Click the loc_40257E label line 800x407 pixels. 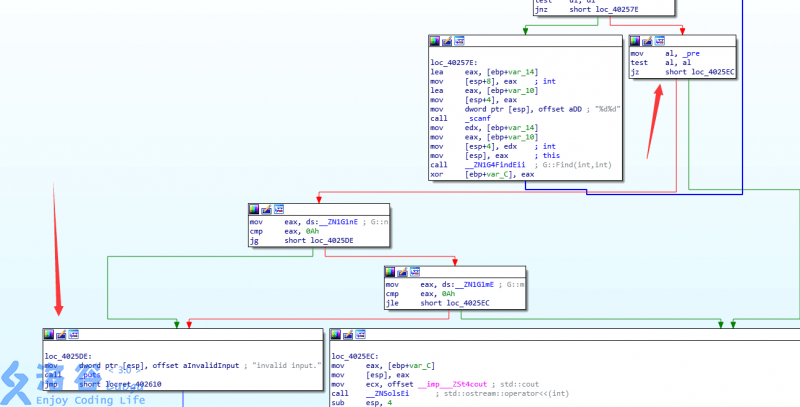(x=451, y=62)
